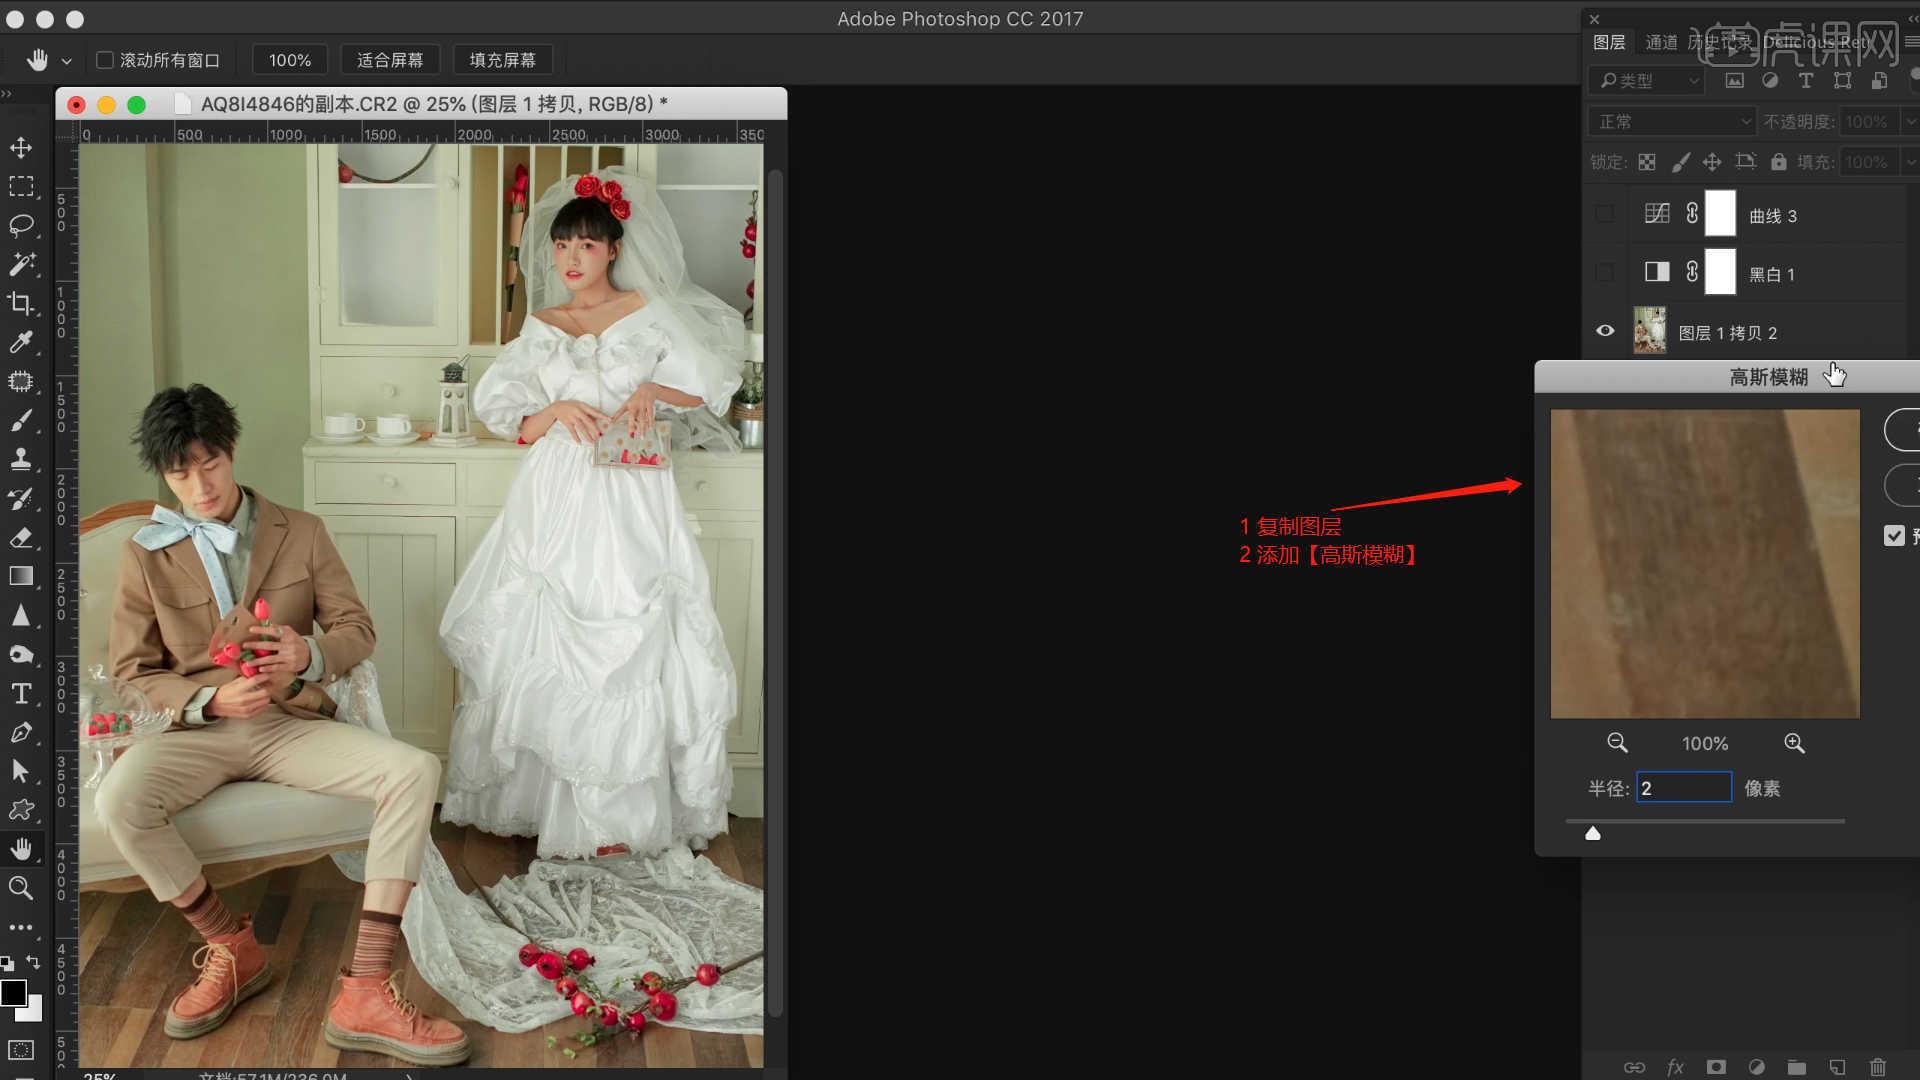The image size is (1920, 1080).
Task: Expand the opacity 不透明度 dropdown arrow
Action: tap(1909, 121)
